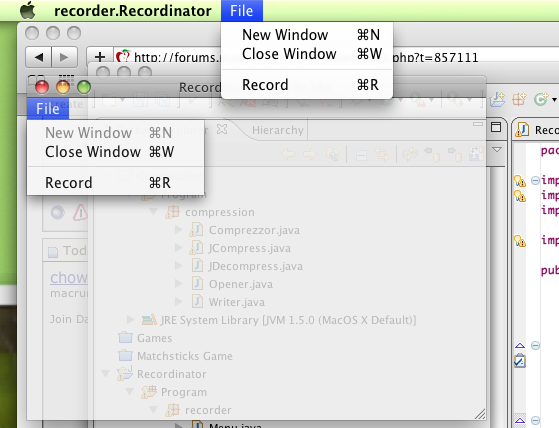Expand Opener.java in the tree
559x428 pixels.
pos(178,284)
